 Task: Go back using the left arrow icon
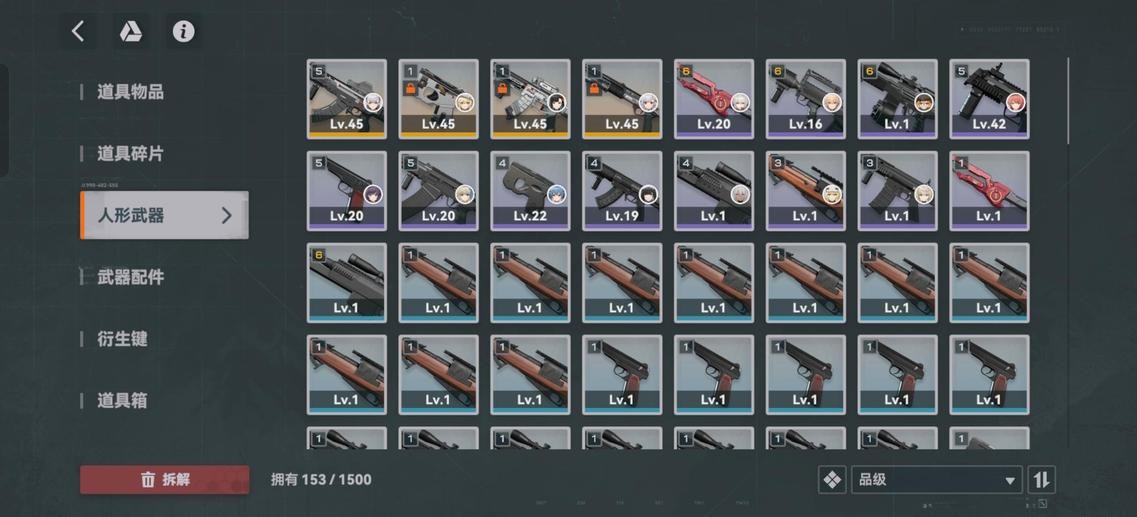pyautogui.click(x=78, y=31)
